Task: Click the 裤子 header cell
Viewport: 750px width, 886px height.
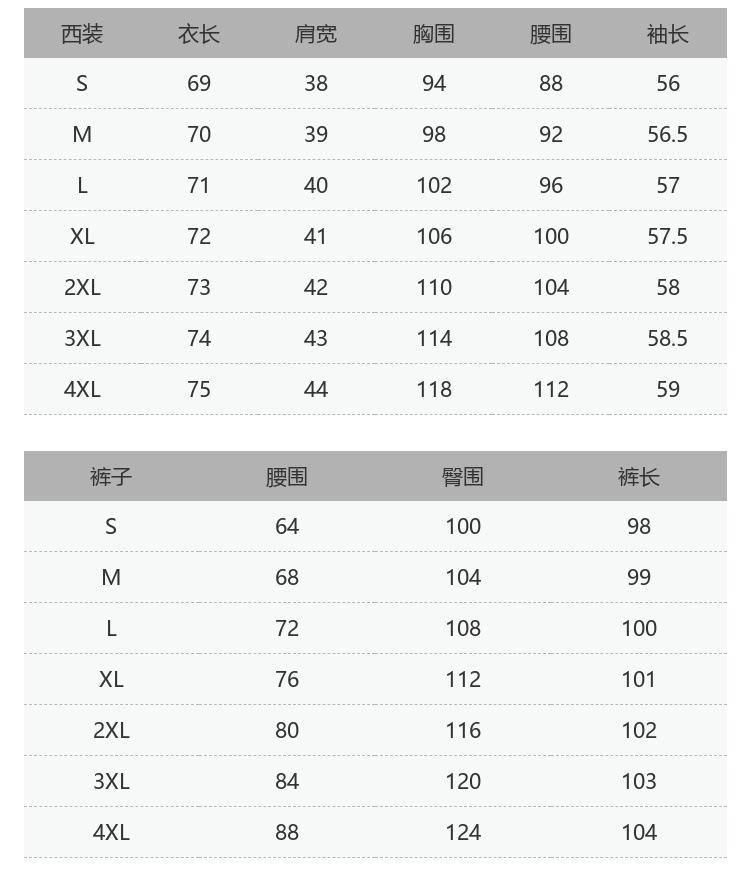Action: pos(111,477)
